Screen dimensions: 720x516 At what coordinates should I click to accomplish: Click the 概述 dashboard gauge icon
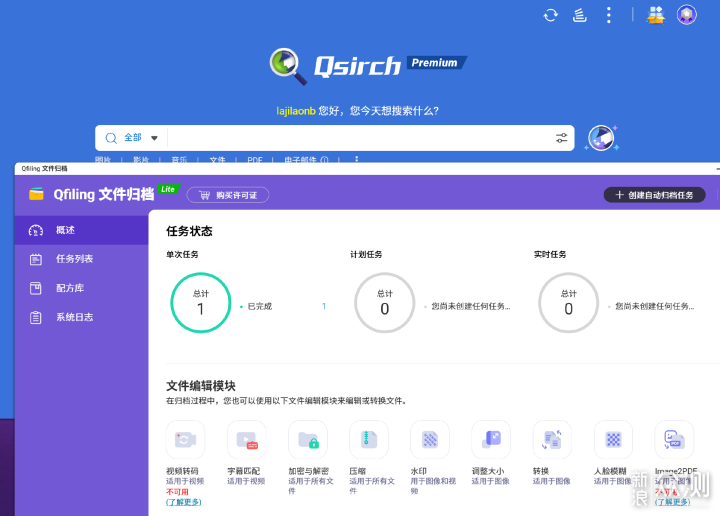pyautogui.click(x=36, y=230)
